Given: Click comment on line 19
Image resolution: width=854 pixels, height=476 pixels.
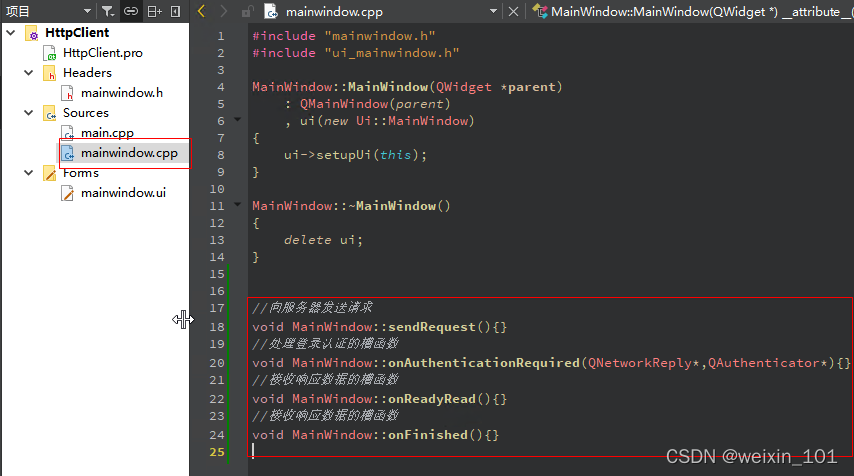Looking at the screenshot, I should click(x=326, y=344).
